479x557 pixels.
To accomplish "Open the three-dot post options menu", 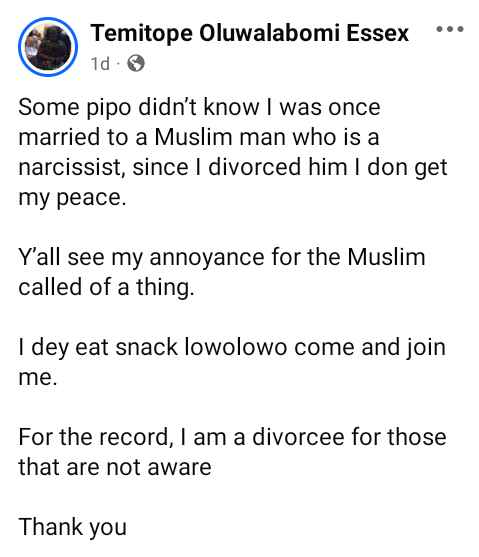I will [x=450, y=29].
